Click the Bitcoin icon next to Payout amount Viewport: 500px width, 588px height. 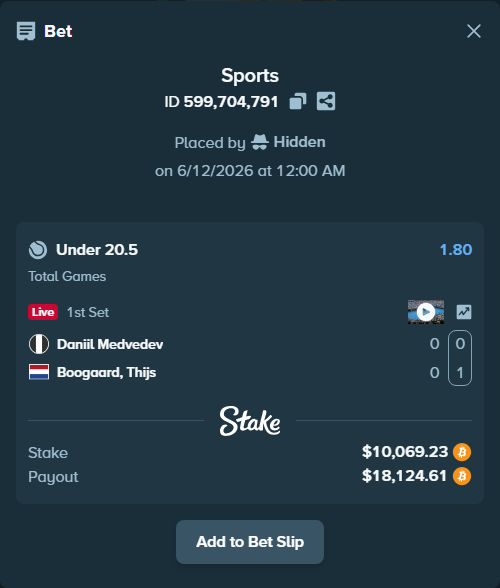click(462, 476)
